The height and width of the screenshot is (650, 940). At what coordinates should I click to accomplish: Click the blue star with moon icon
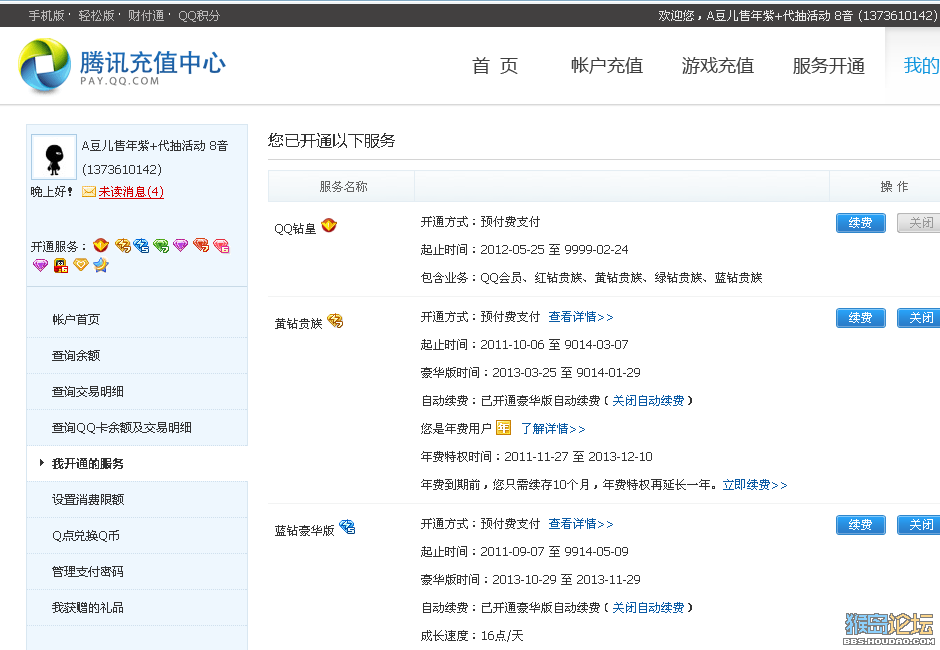pos(101,264)
